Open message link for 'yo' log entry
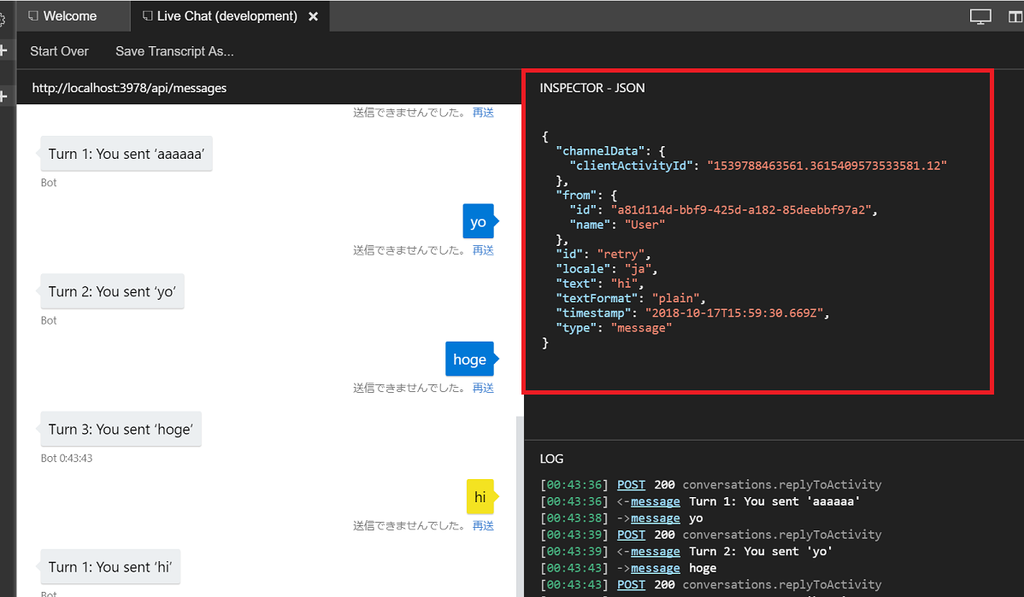This screenshot has width=1024, height=597. point(655,518)
